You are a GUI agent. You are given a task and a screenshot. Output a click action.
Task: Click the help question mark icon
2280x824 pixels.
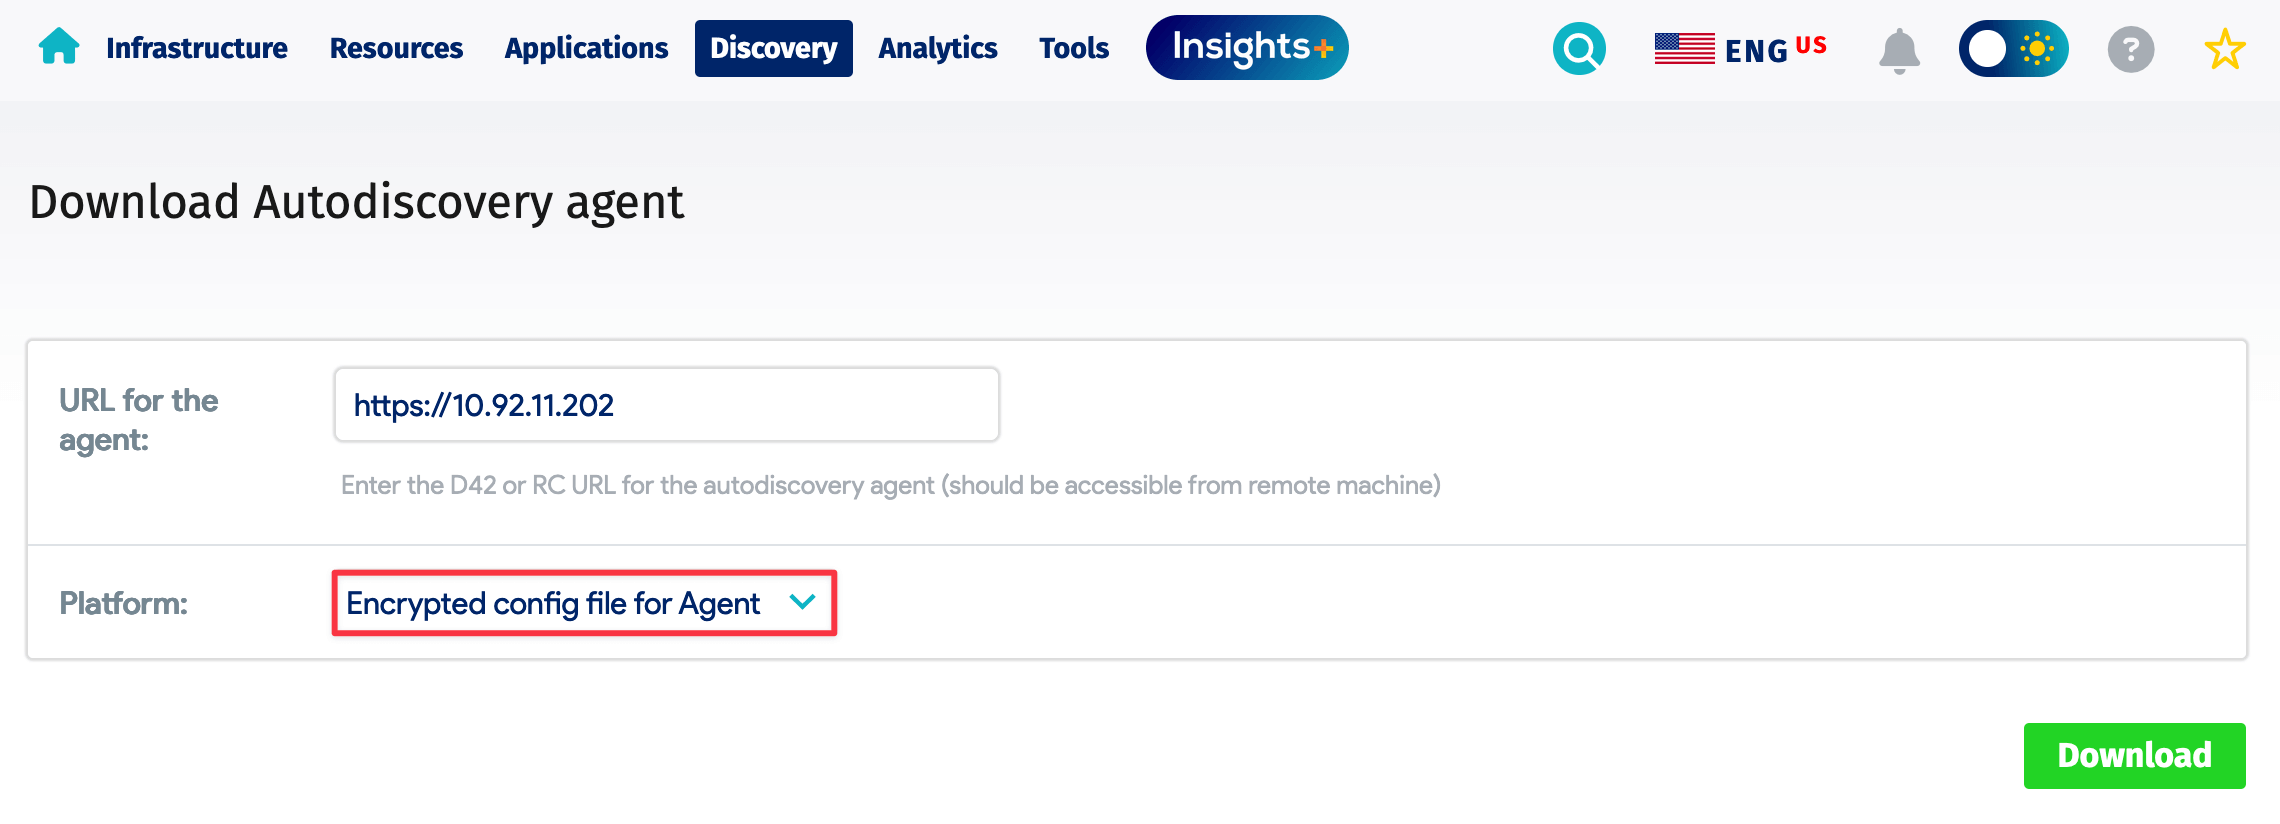point(2130,49)
